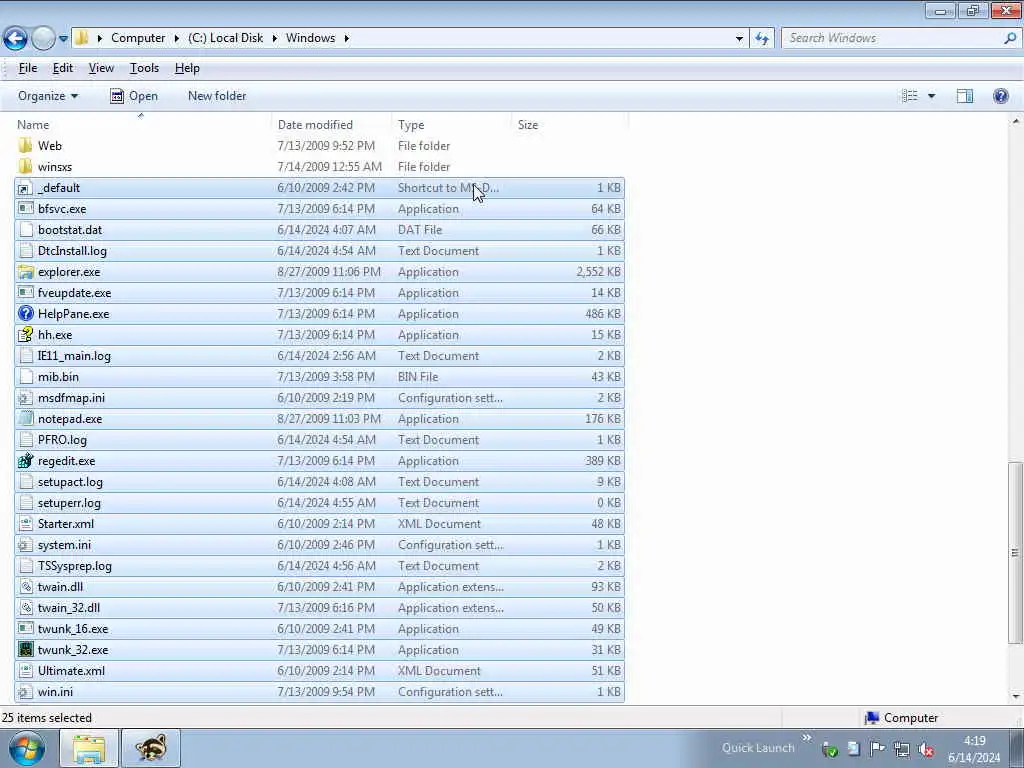This screenshot has width=1024, height=768.
Task: Click the (C:) Local Disk breadcrumb
Action: pyautogui.click(x=225, y=38)
